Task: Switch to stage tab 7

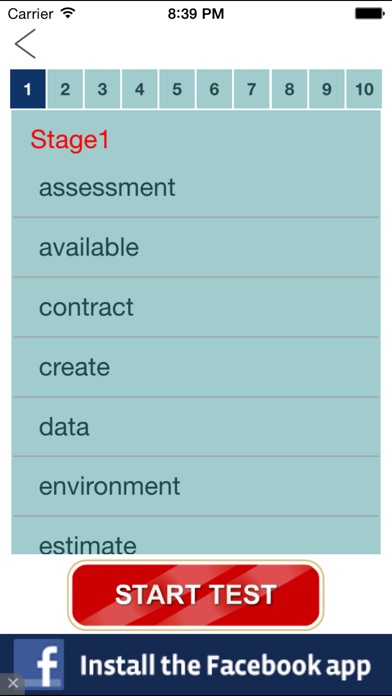Action: coord(251,89)
